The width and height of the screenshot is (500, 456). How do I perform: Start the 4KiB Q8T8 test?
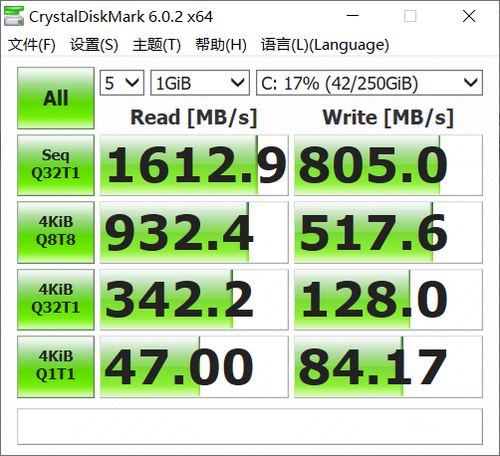click(56, 232)
